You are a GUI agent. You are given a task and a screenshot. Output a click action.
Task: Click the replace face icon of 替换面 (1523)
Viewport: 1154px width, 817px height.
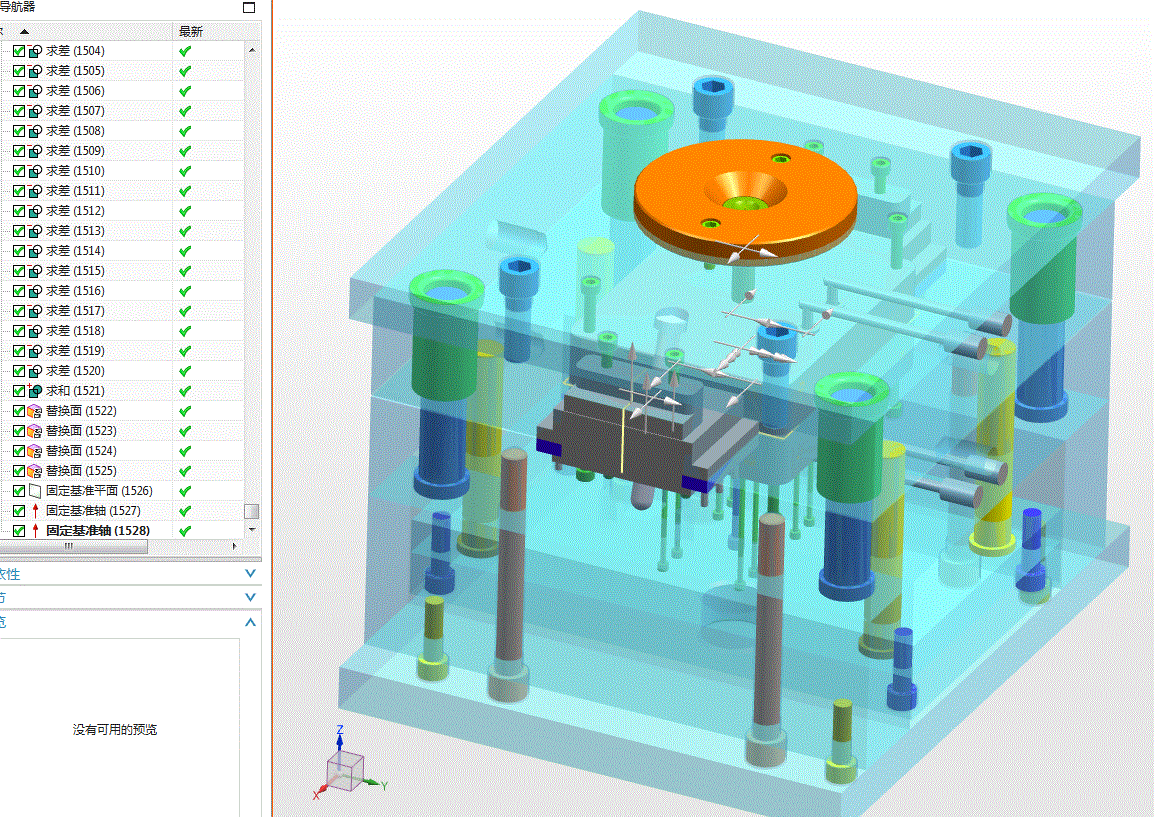pyautogui.click(x=35, y=431)
